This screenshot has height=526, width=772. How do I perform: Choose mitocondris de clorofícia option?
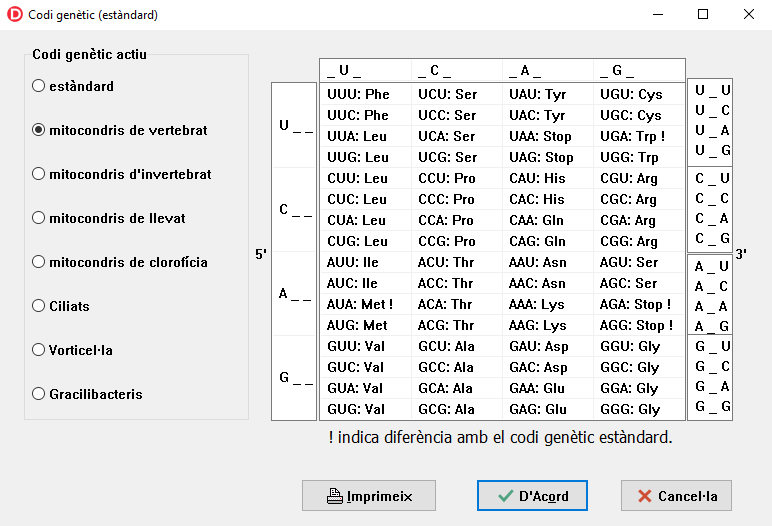pos(39,262)
